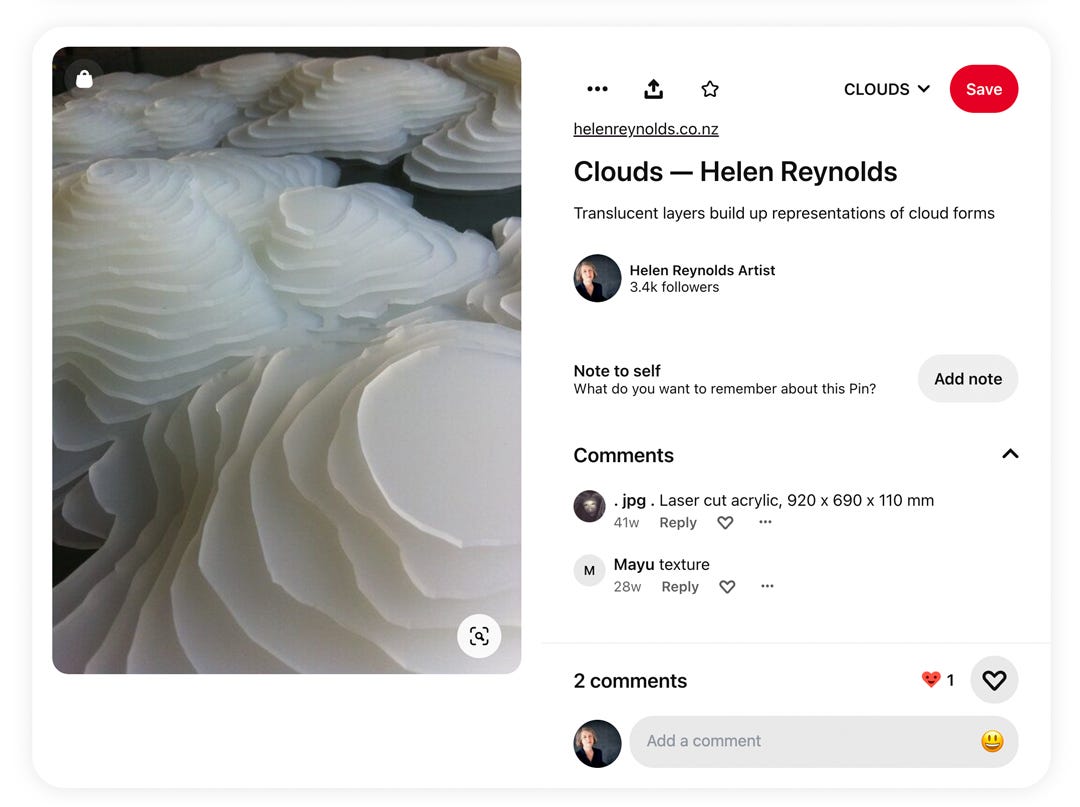Screen dimensions: 1080x807
Task: Click the Translucent layers description text
Action: click(x=784, y=213)
